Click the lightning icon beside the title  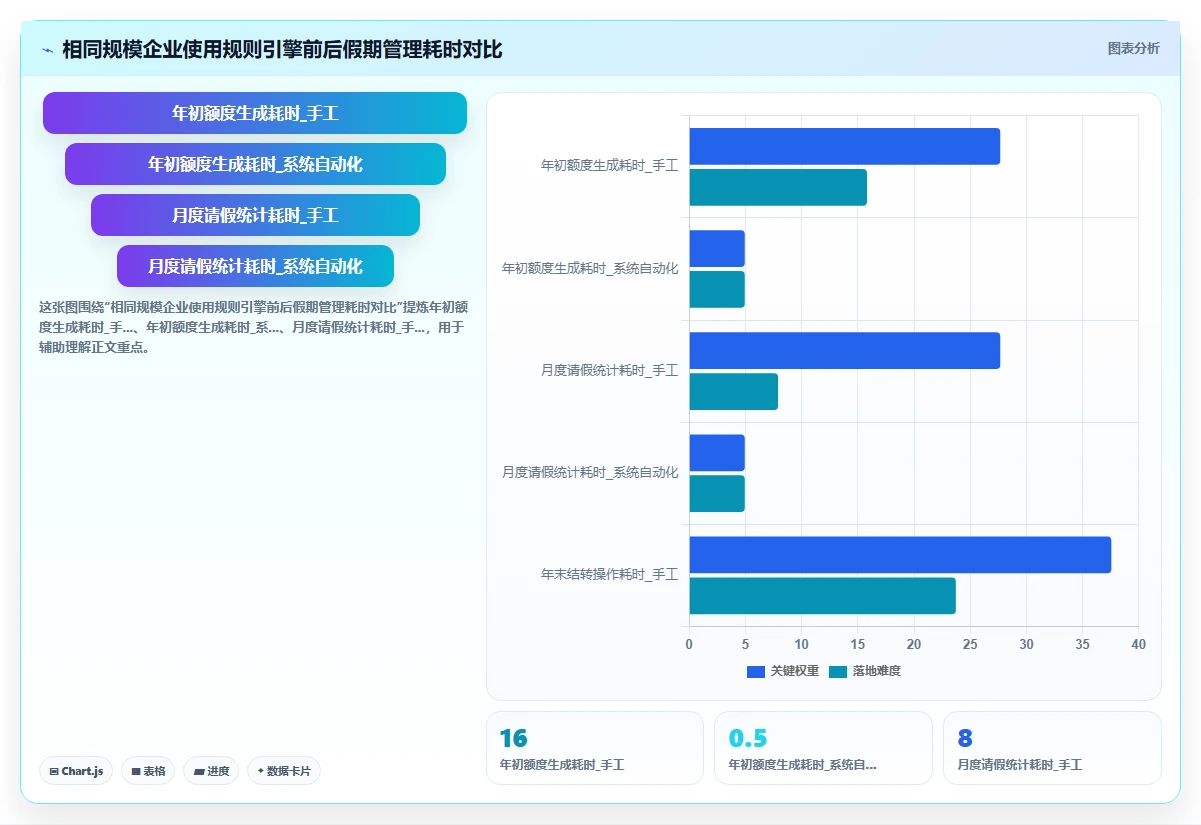click(x=48, y=50)
